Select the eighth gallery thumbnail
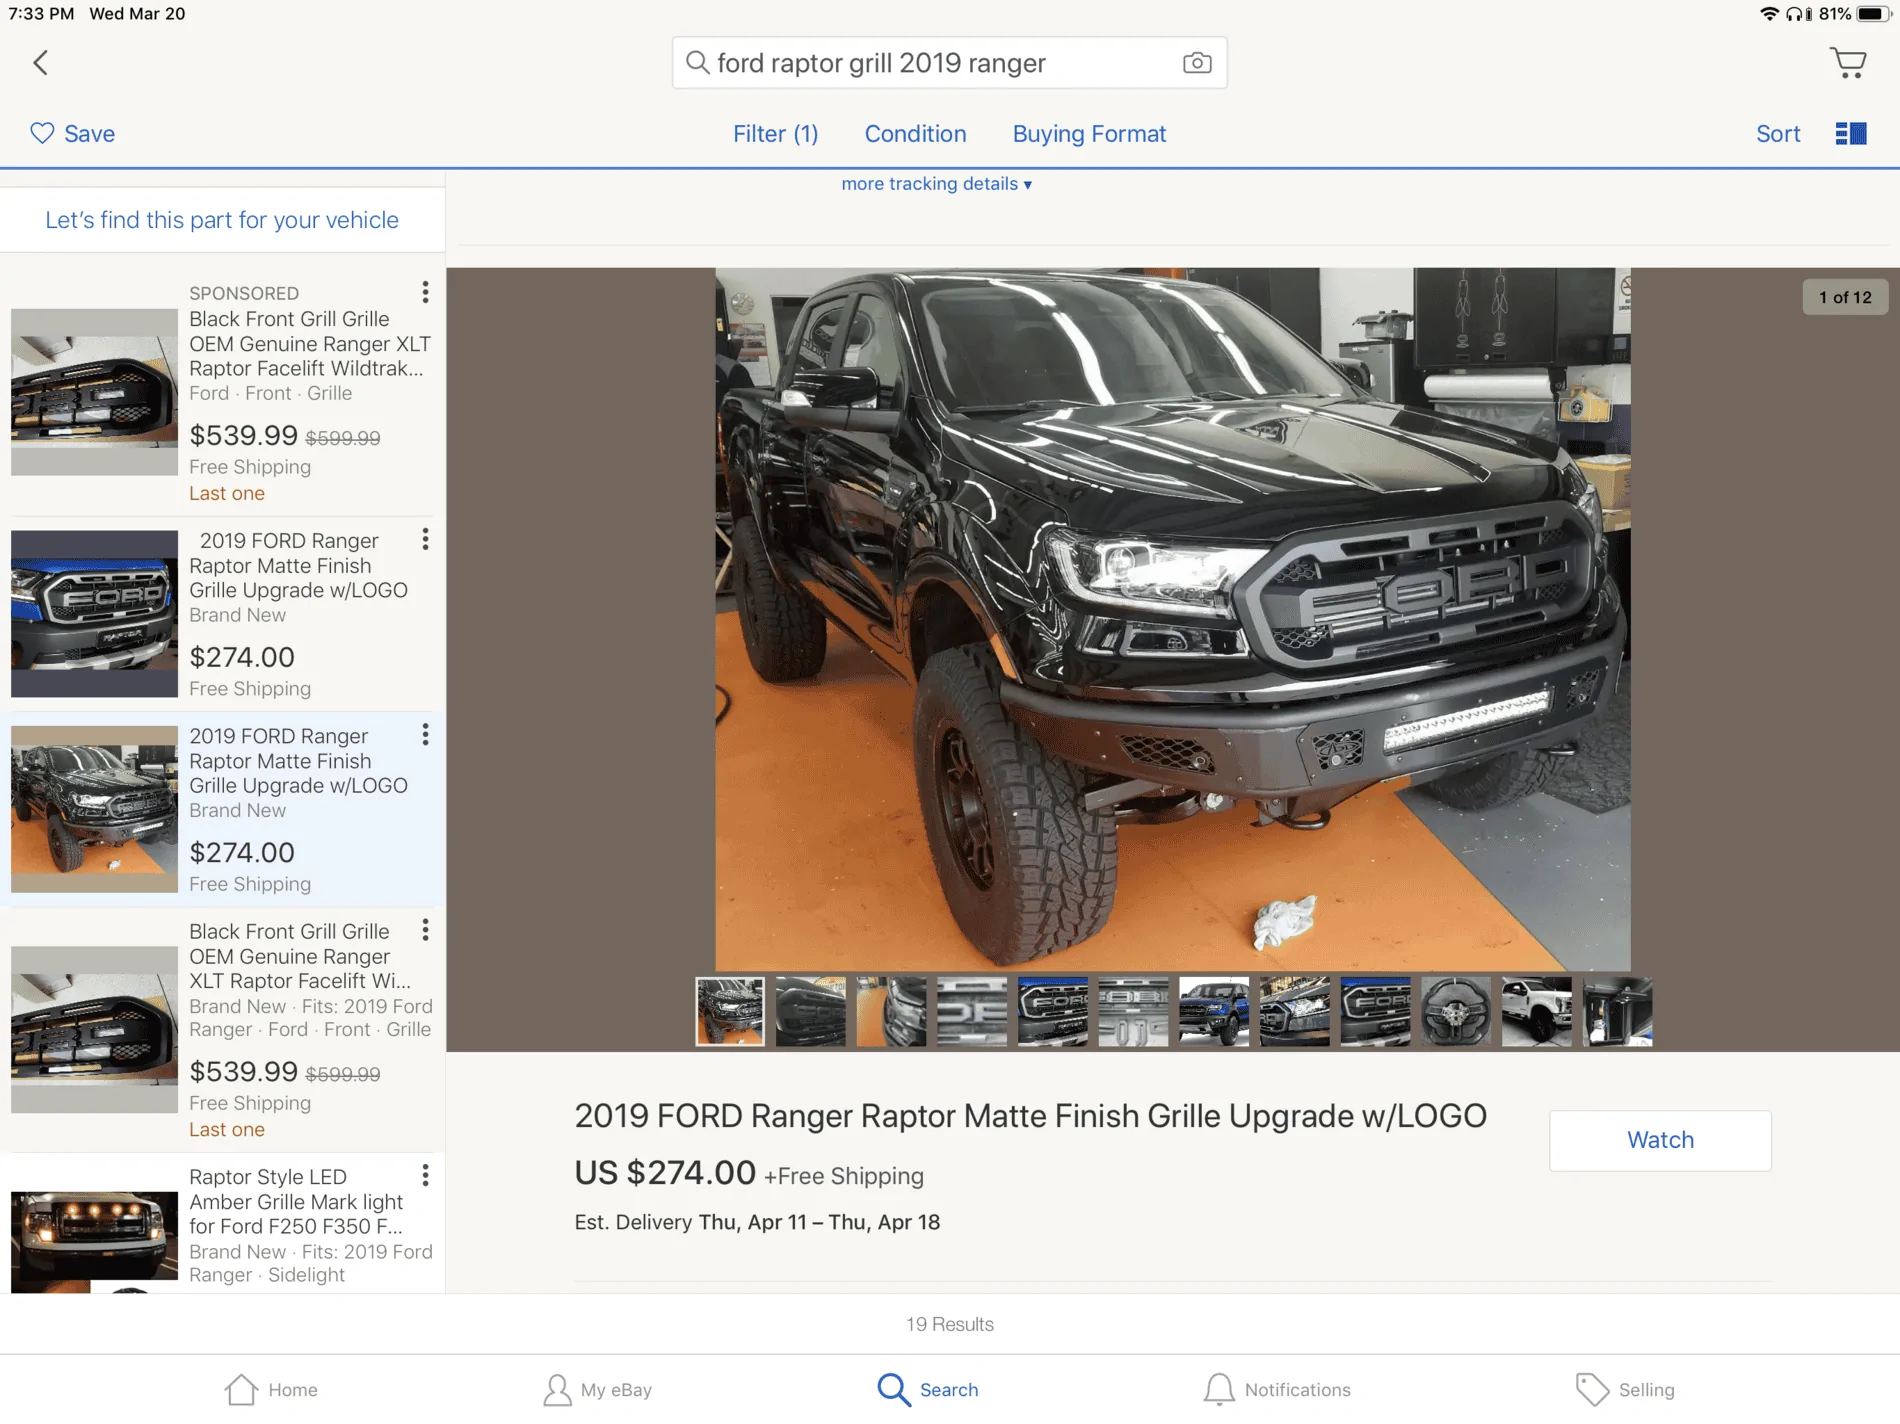 1294,1012
